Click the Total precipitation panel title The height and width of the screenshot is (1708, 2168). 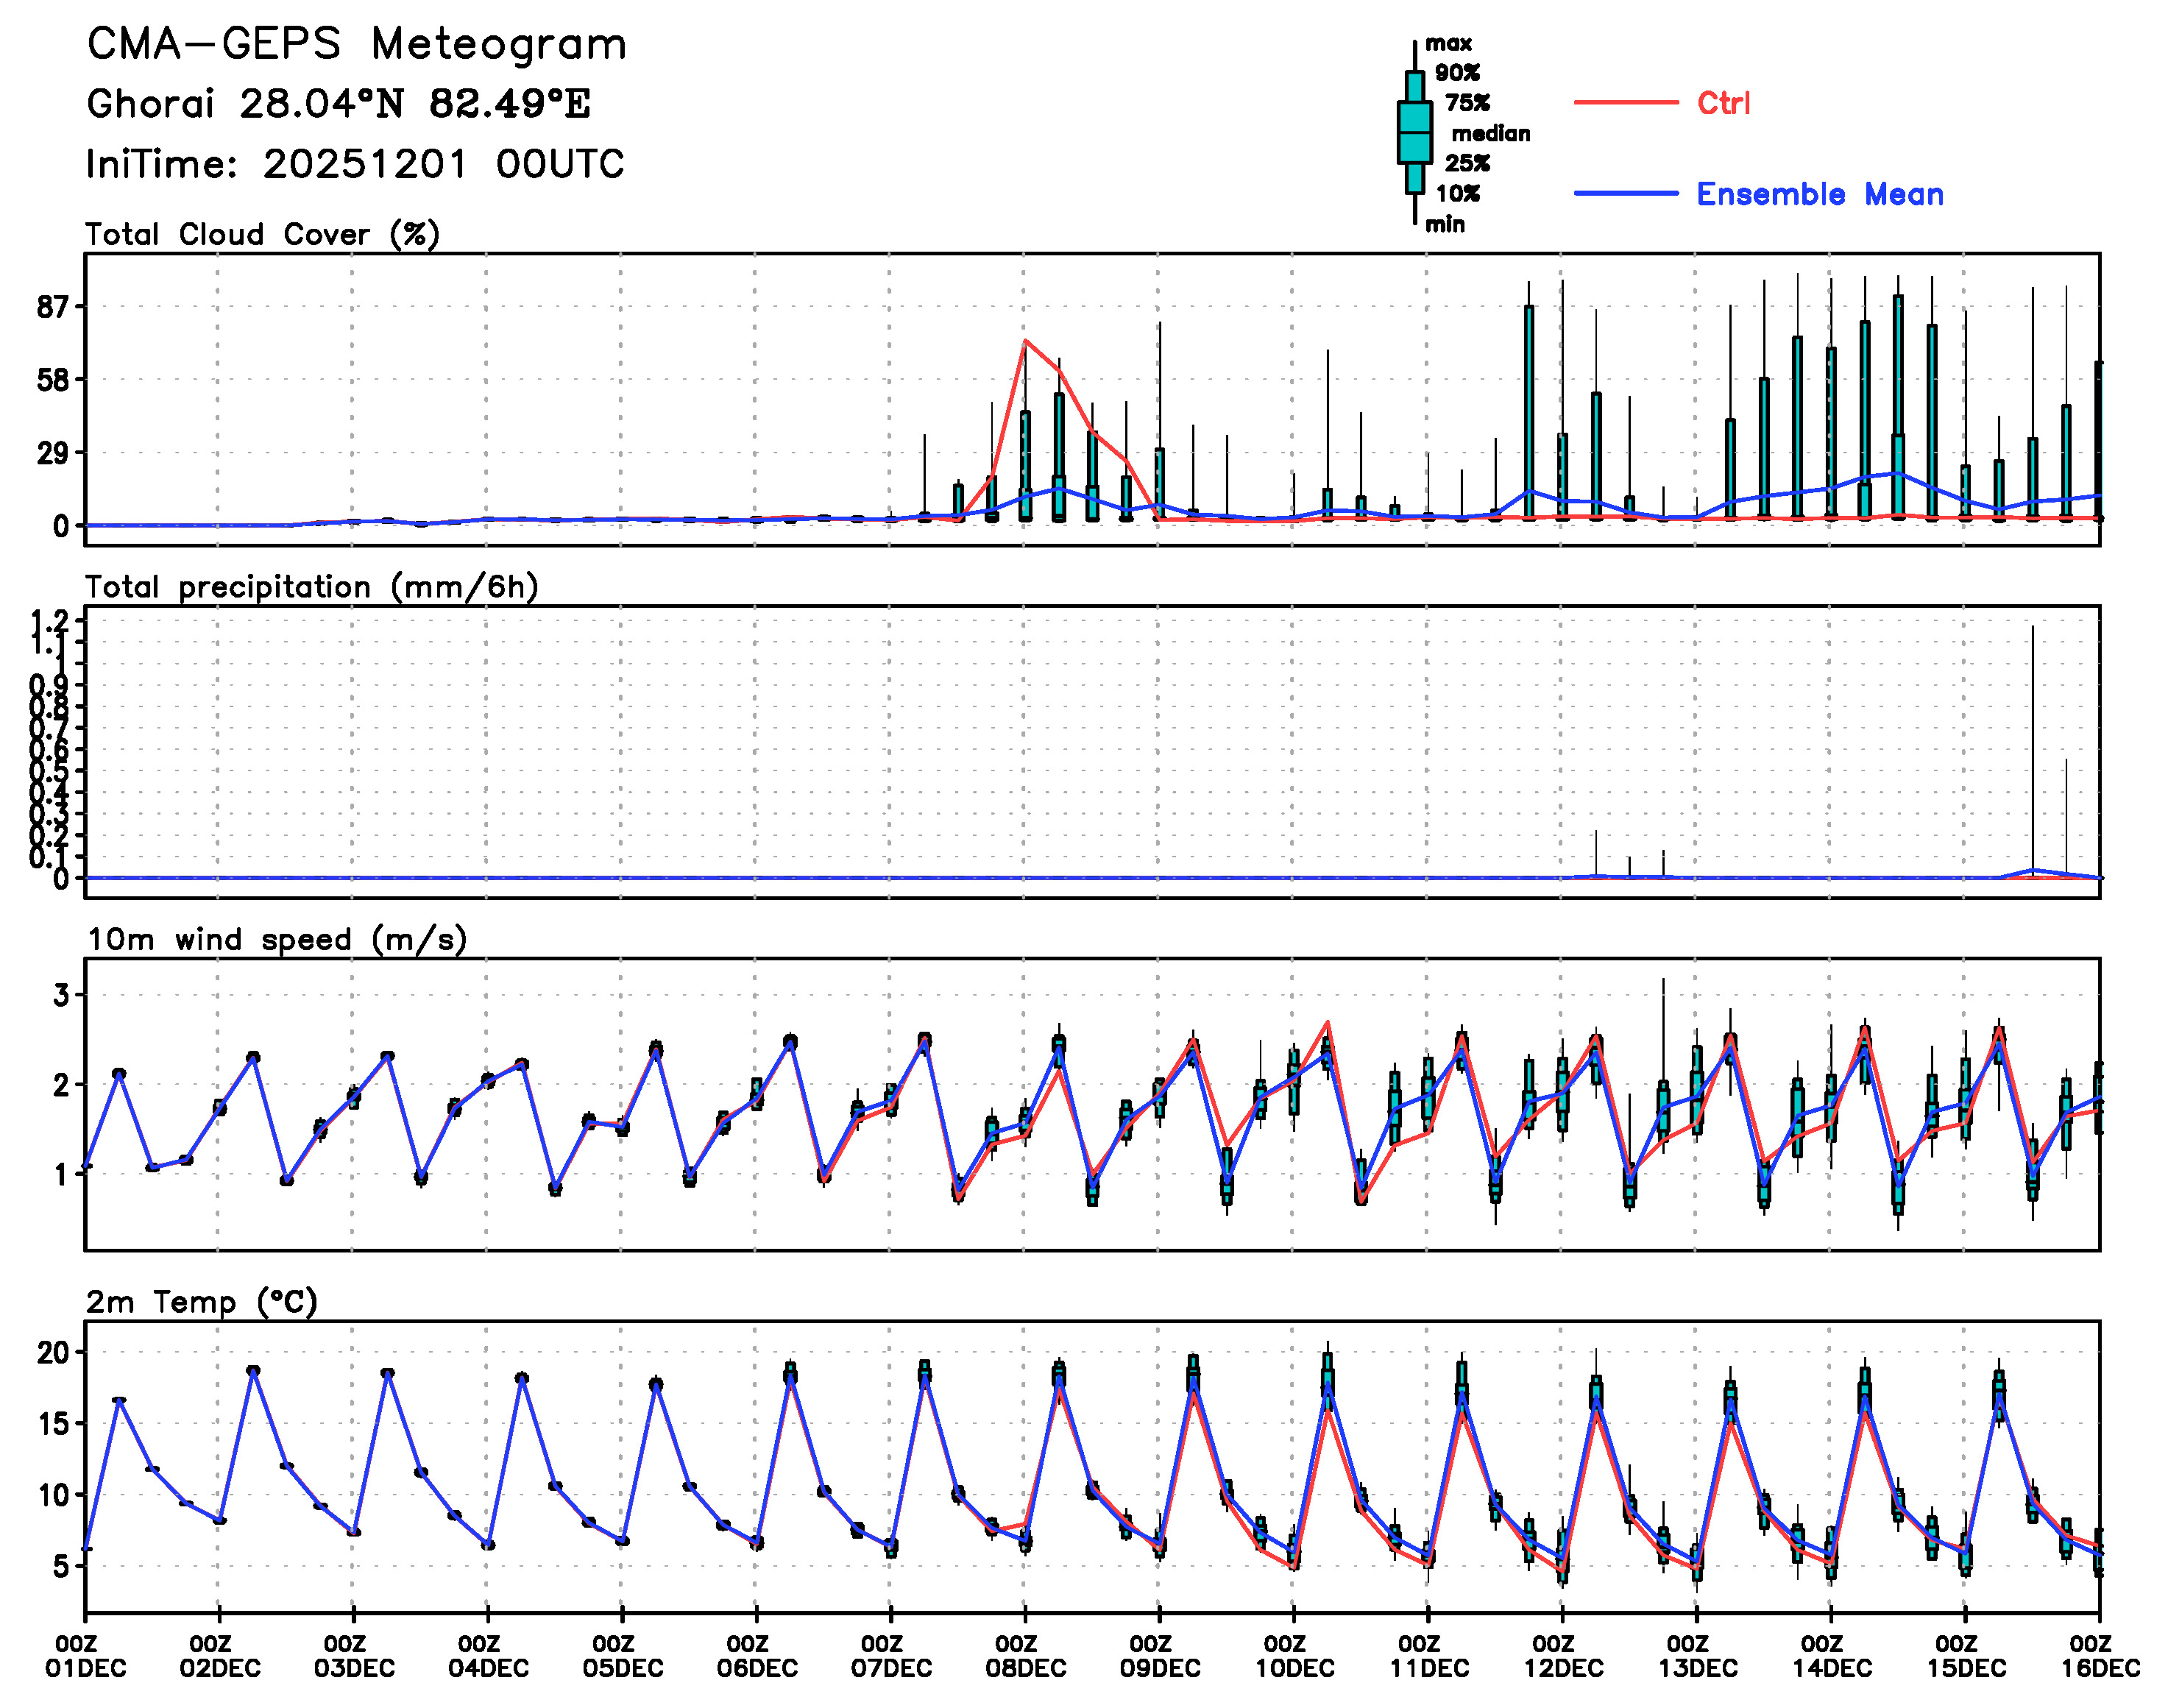coord(311,587)
